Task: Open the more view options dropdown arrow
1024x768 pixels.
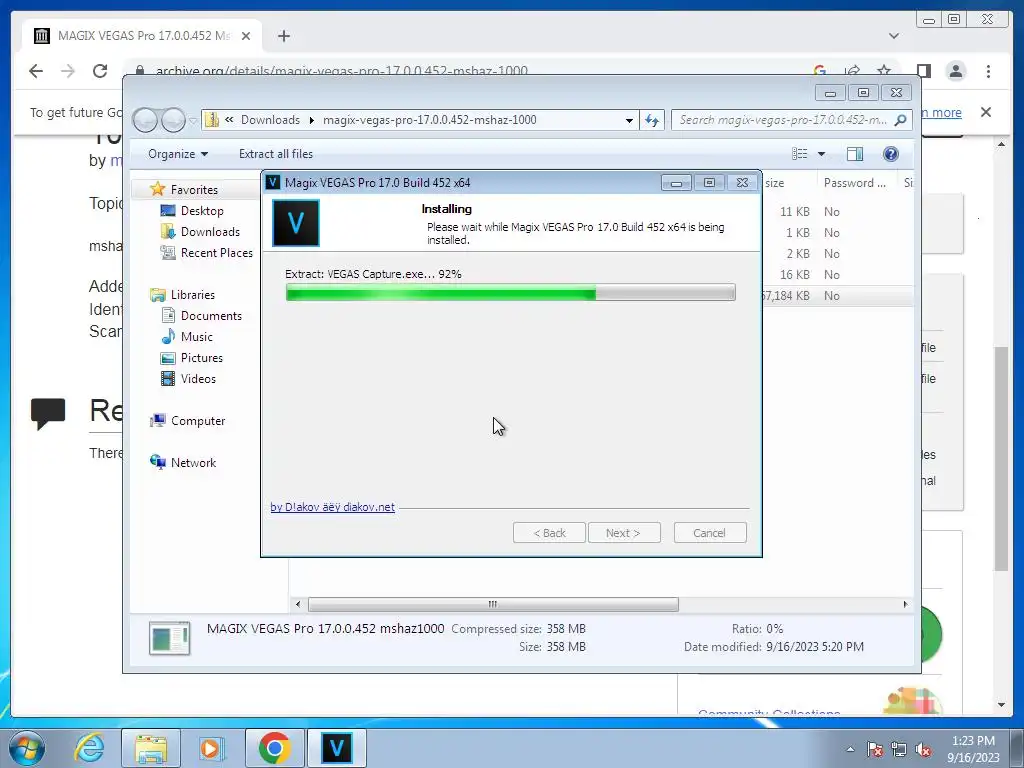Action: click(821, 154)
